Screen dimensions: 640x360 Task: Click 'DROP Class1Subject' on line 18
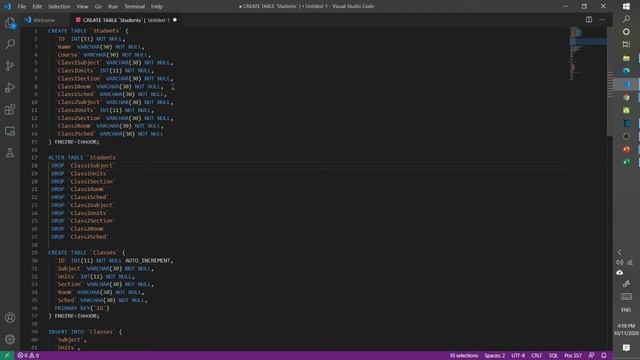tap(82, 166)
